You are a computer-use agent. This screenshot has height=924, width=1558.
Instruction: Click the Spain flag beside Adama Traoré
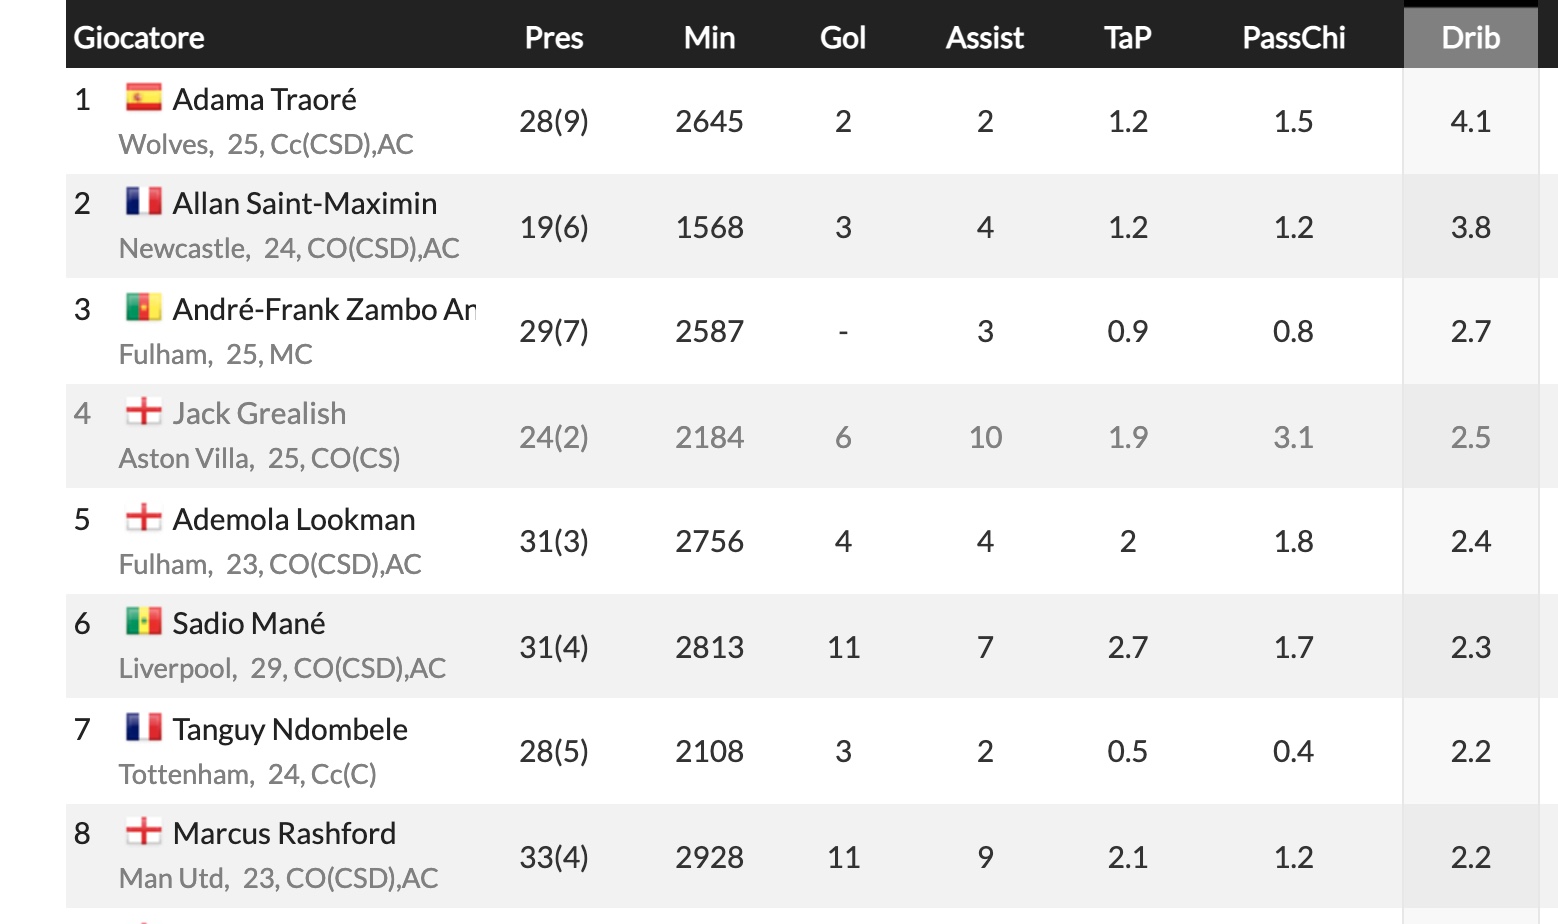143,98
